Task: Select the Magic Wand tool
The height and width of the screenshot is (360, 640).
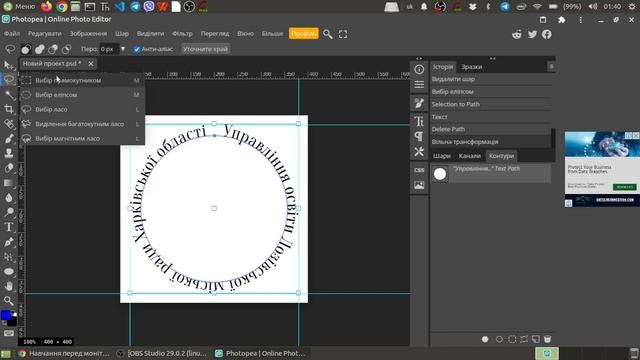Action: [x=9, y=94]
